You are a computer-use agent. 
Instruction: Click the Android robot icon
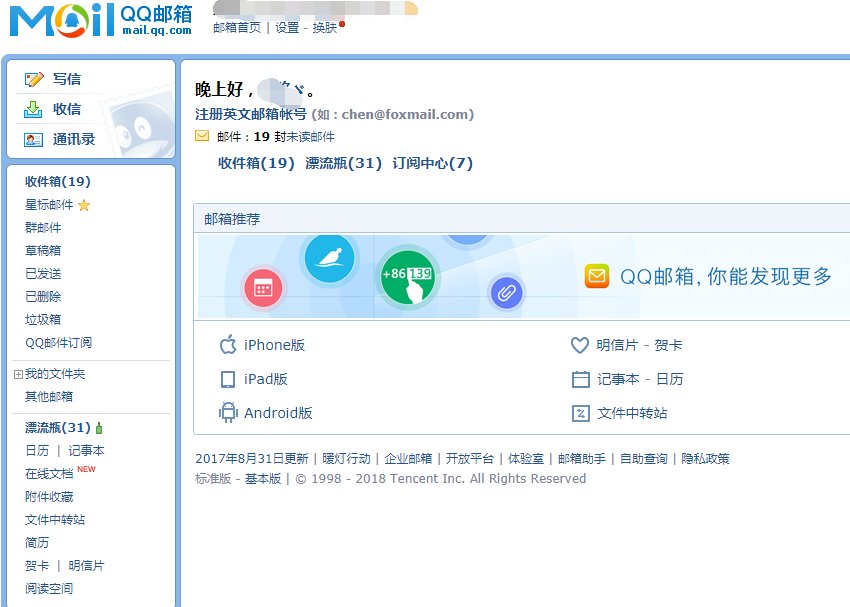pos(231,413)
